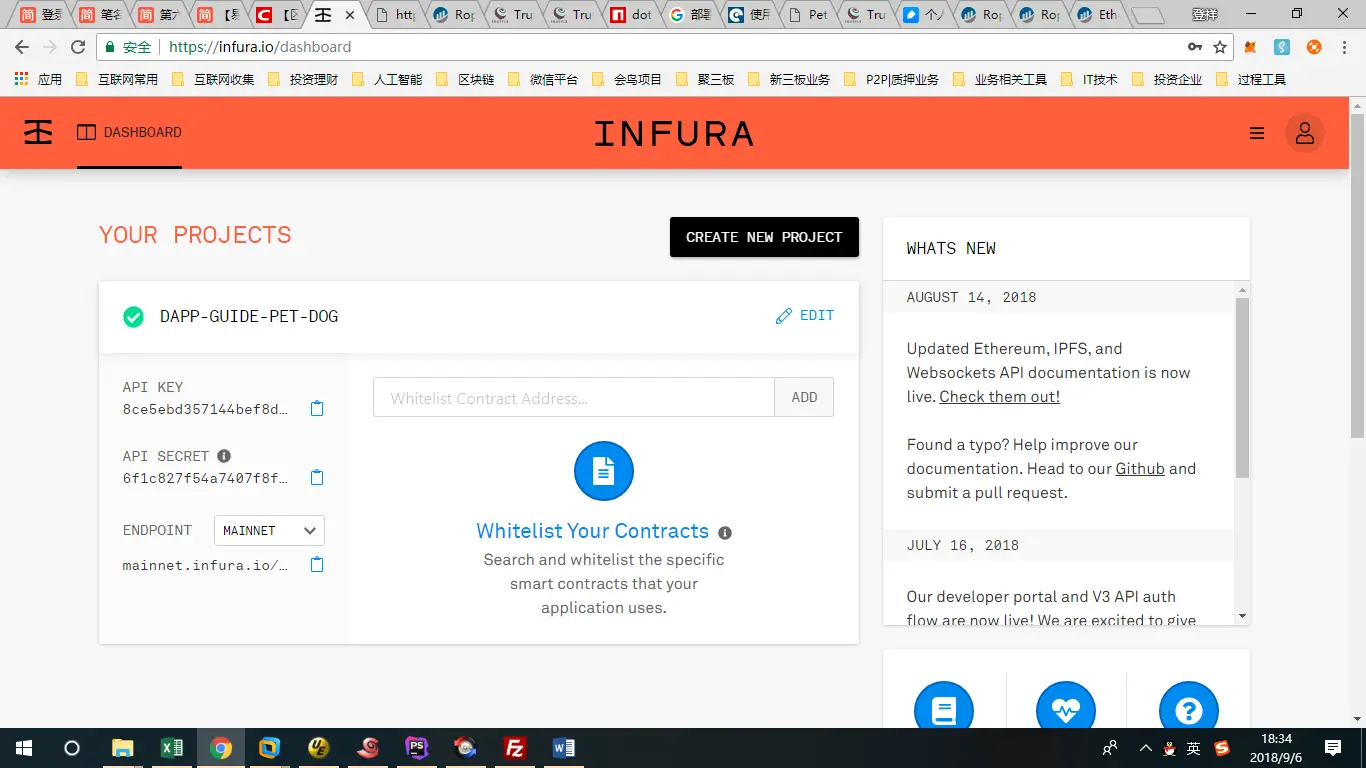Screen dimensions: 1366x768
Task: Open the Github link in Whats New
Action: click(x=1140, y=469)
